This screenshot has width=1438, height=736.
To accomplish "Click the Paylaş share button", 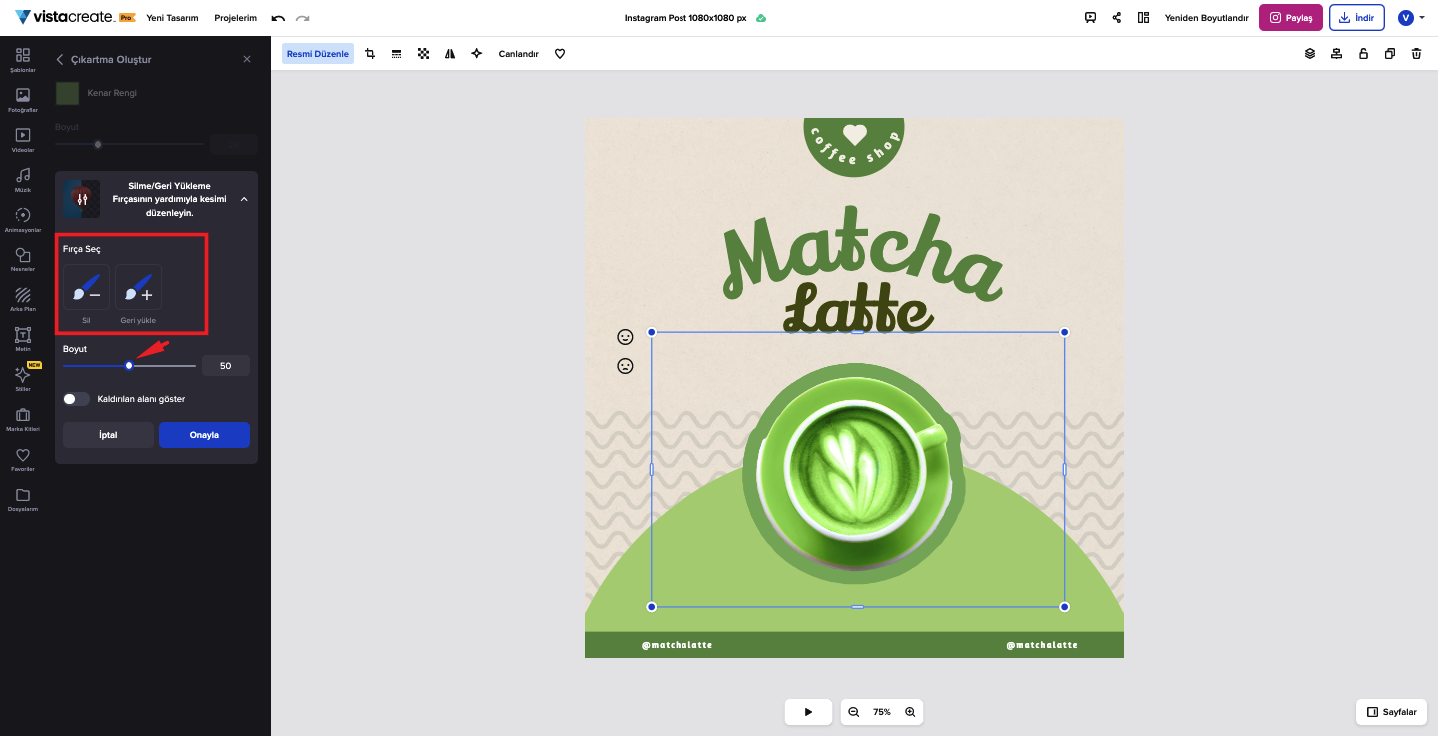I will 1291,18.
